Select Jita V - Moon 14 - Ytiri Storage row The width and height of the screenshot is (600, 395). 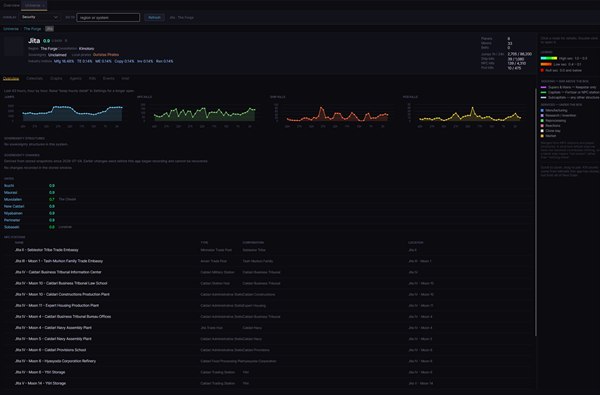(x=268, y=383)
